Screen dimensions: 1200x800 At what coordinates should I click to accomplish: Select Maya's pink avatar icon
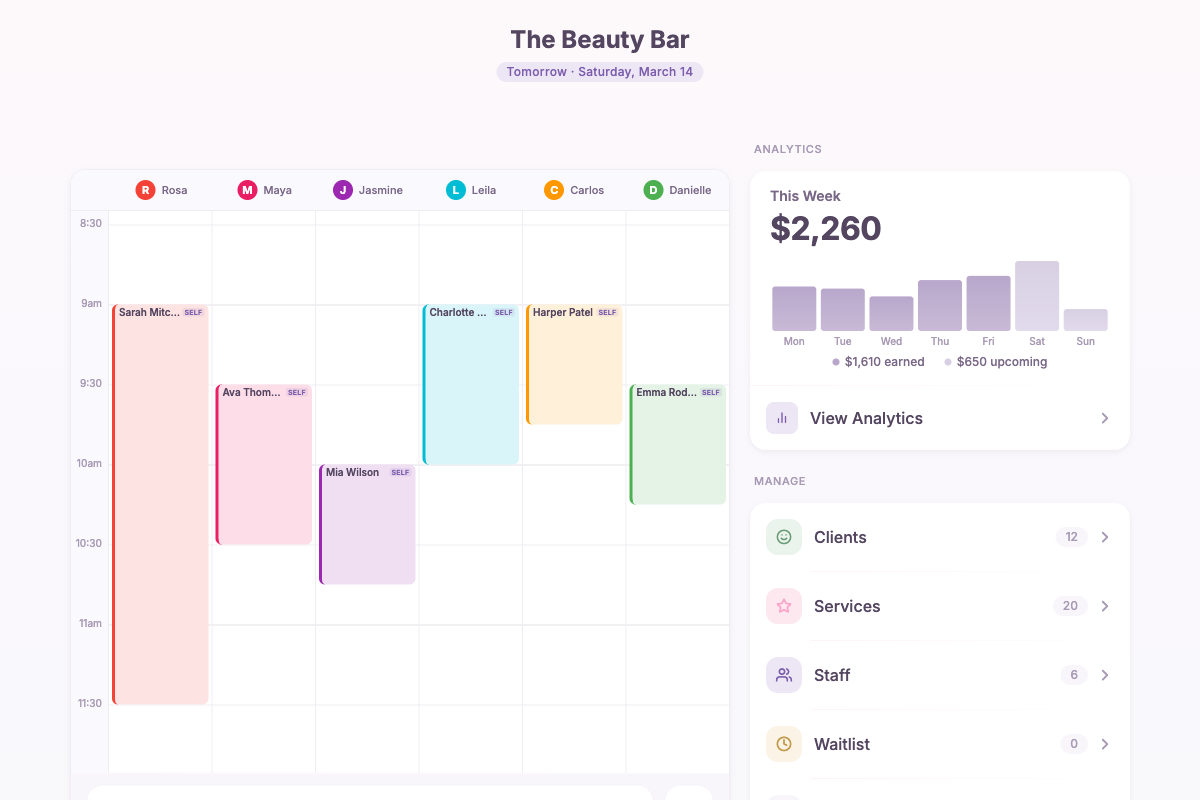click(x=246, y=190)
